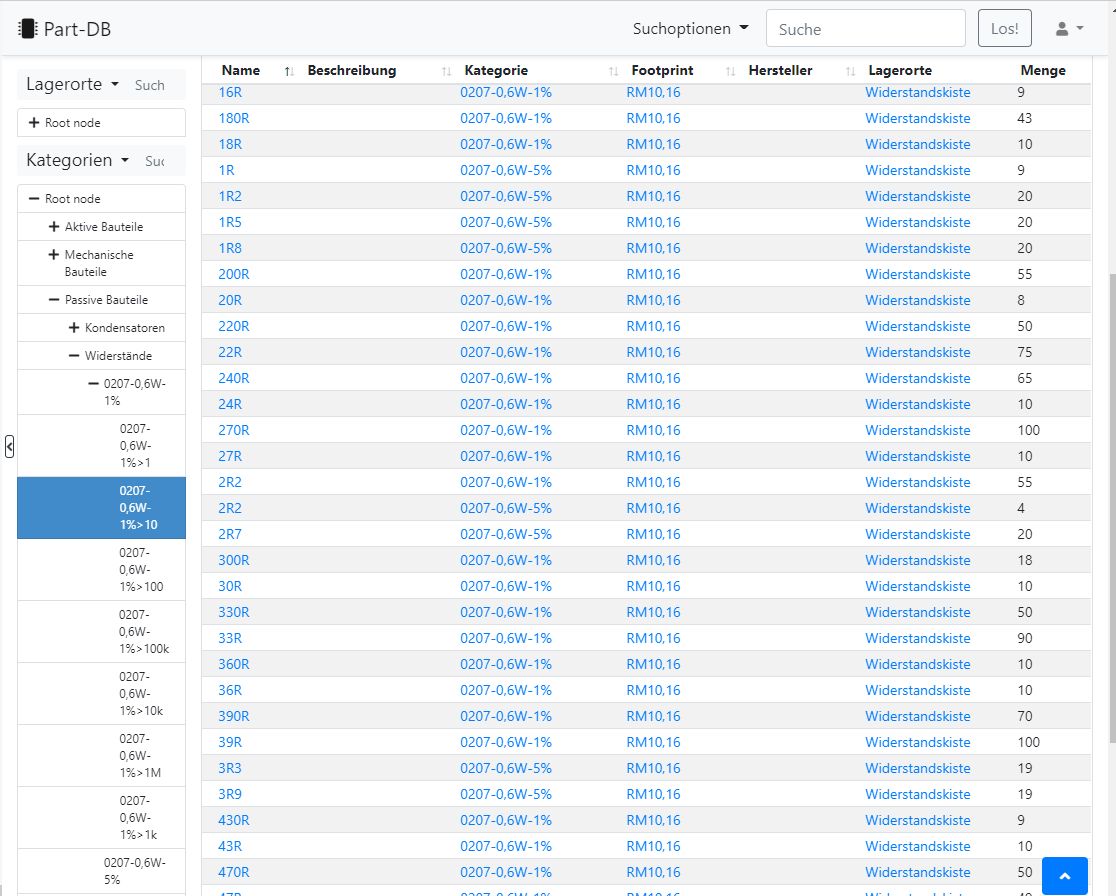This screenshot has height=896, width=1116.
Task: Expand Kondensatoren tree node
Action: tap(73, 327)
